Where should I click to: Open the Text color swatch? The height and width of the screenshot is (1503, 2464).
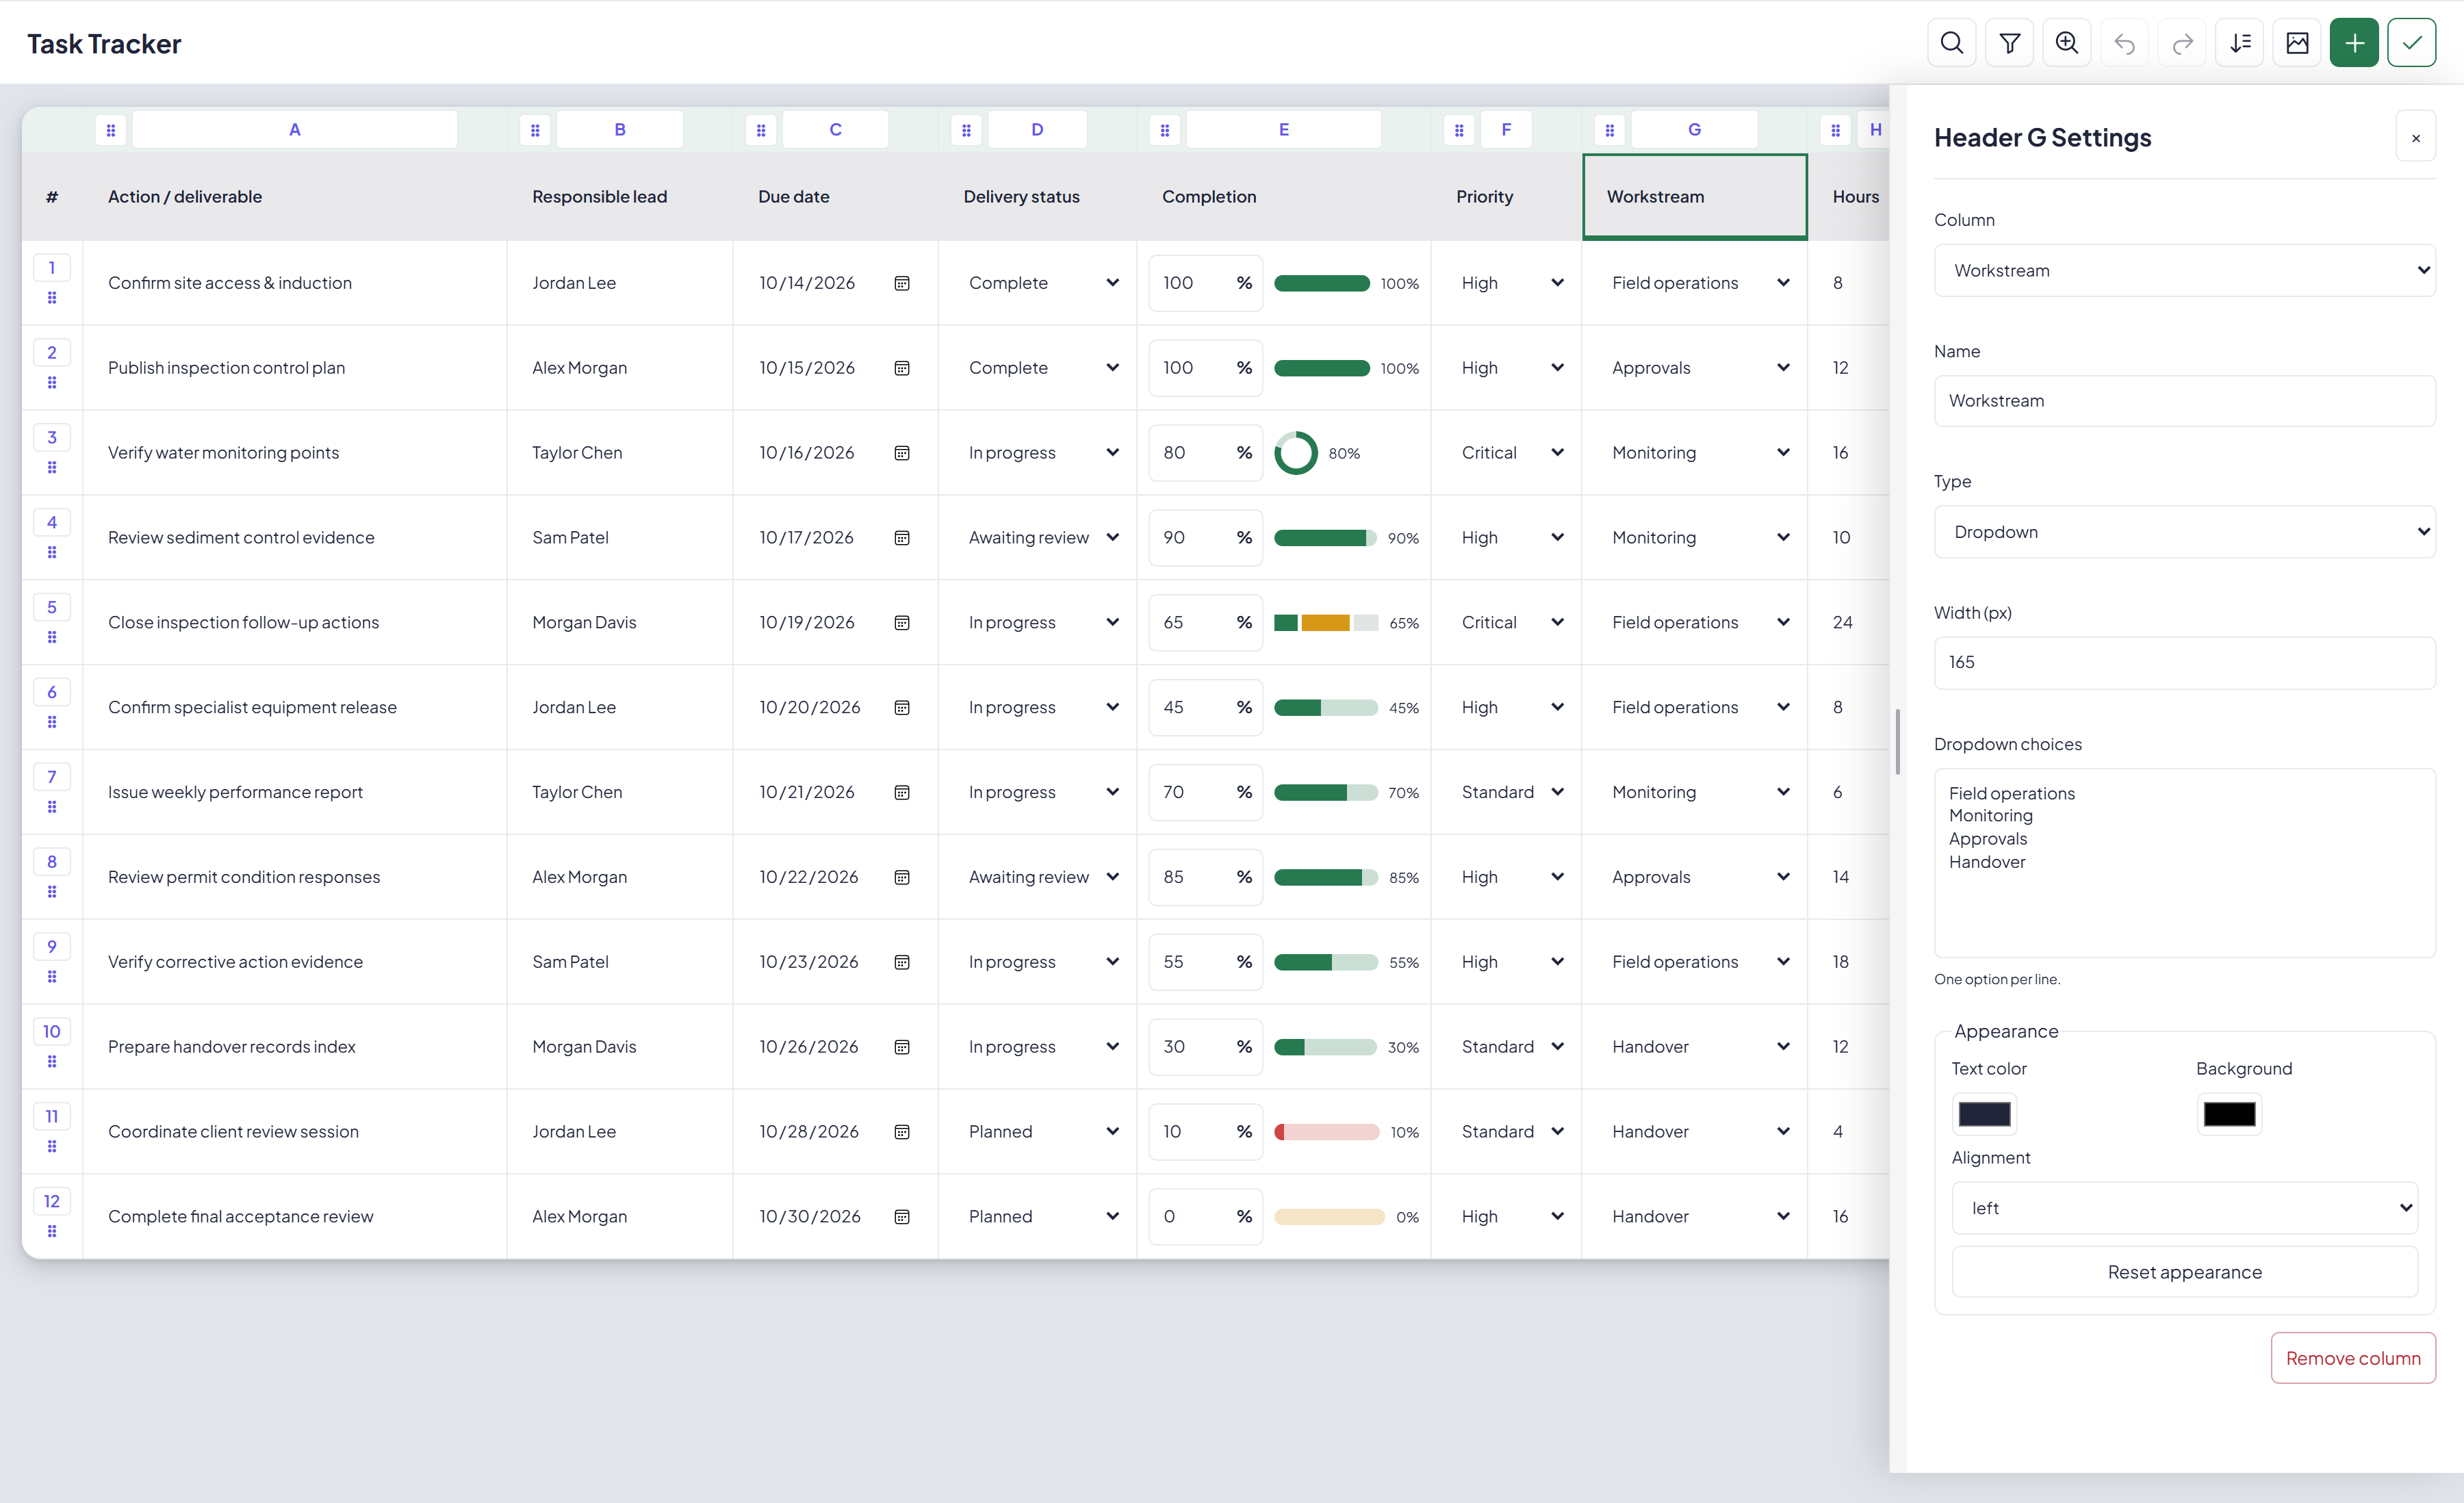(x=1984, y=1114)
